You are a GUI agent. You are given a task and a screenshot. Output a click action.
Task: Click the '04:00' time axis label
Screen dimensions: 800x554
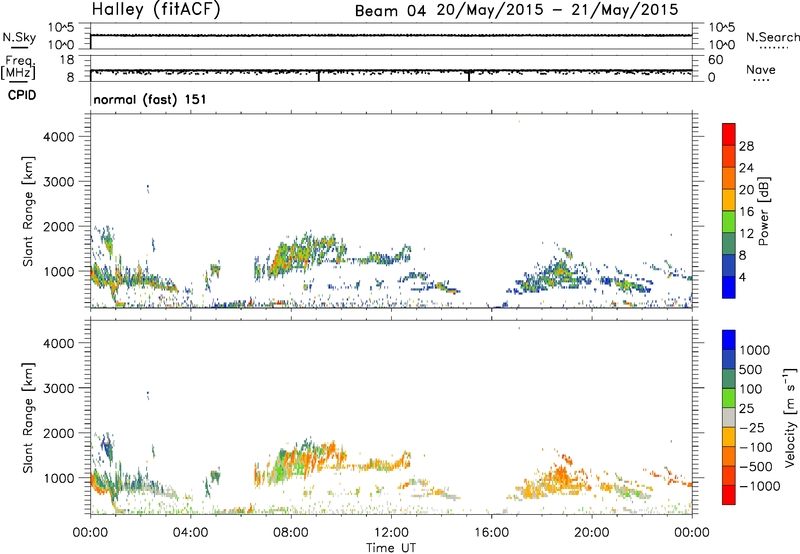click(x=190, y=533)
